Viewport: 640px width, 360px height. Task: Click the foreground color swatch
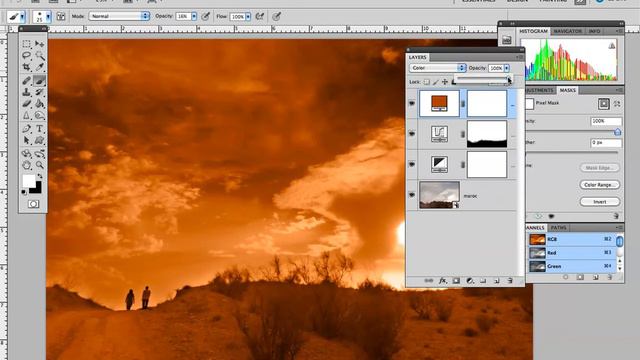point(29,181)
